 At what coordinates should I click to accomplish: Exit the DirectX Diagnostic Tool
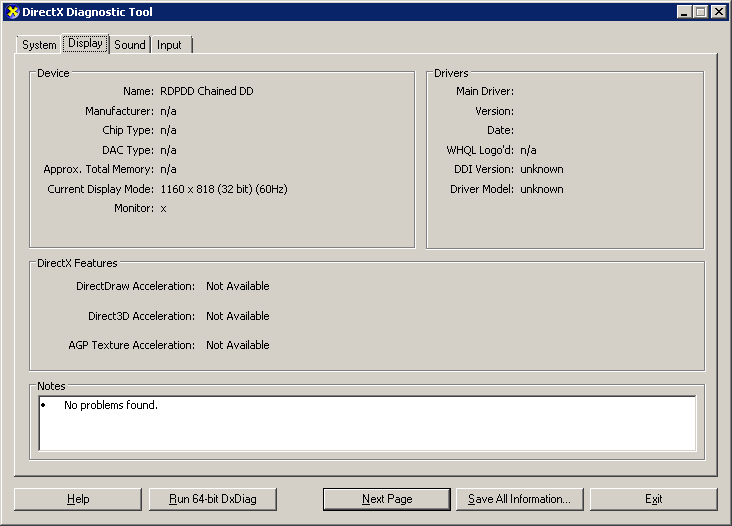coord(653,499)
